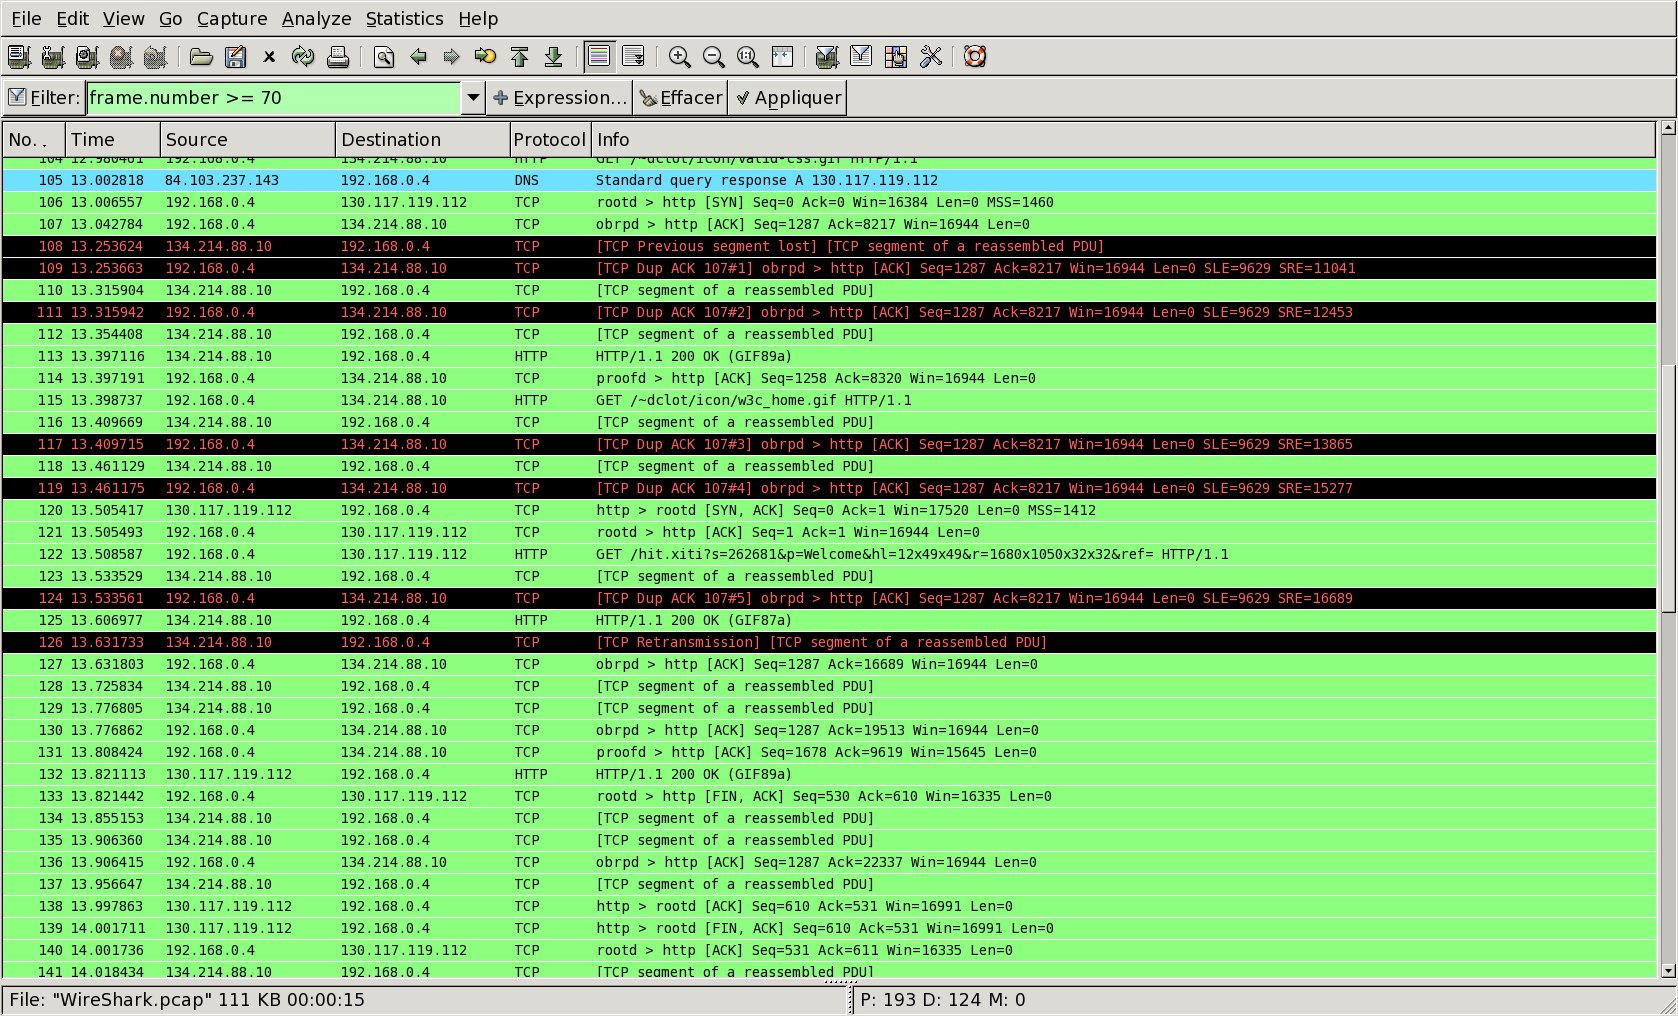1678x1016 pixels.
Task: Save capture file floppy icon
Action: pyautogui.click(x=235, y=57)
